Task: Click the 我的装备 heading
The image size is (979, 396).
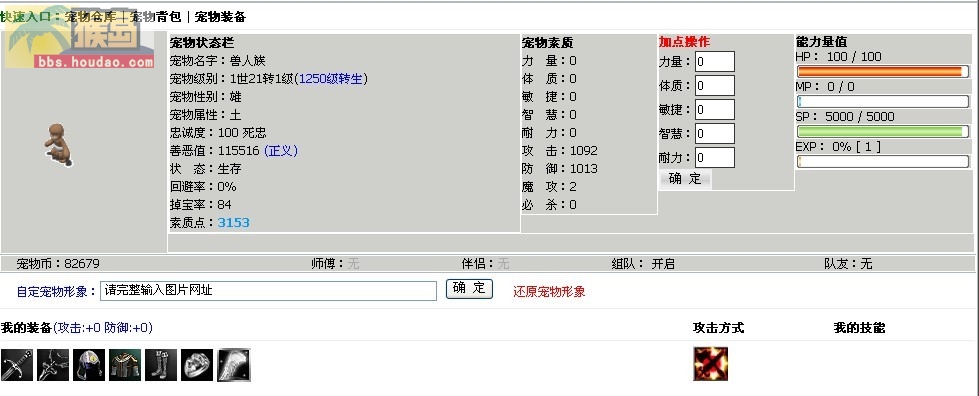Action: click(x=26, y=328)
